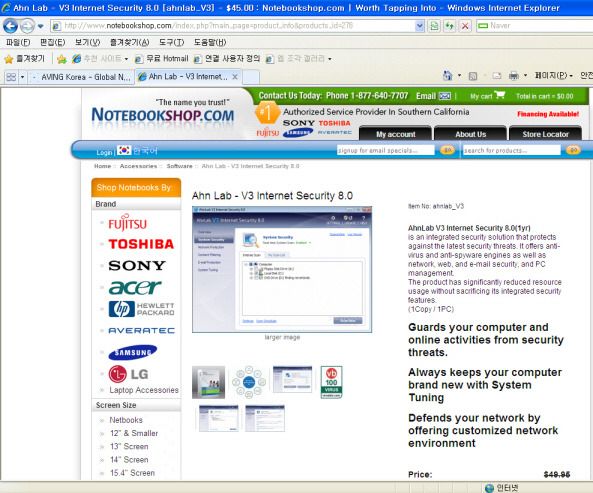Select the Sony brand logo in sidebar
This screenshot has width=593, height=493.
coord(137,265)
